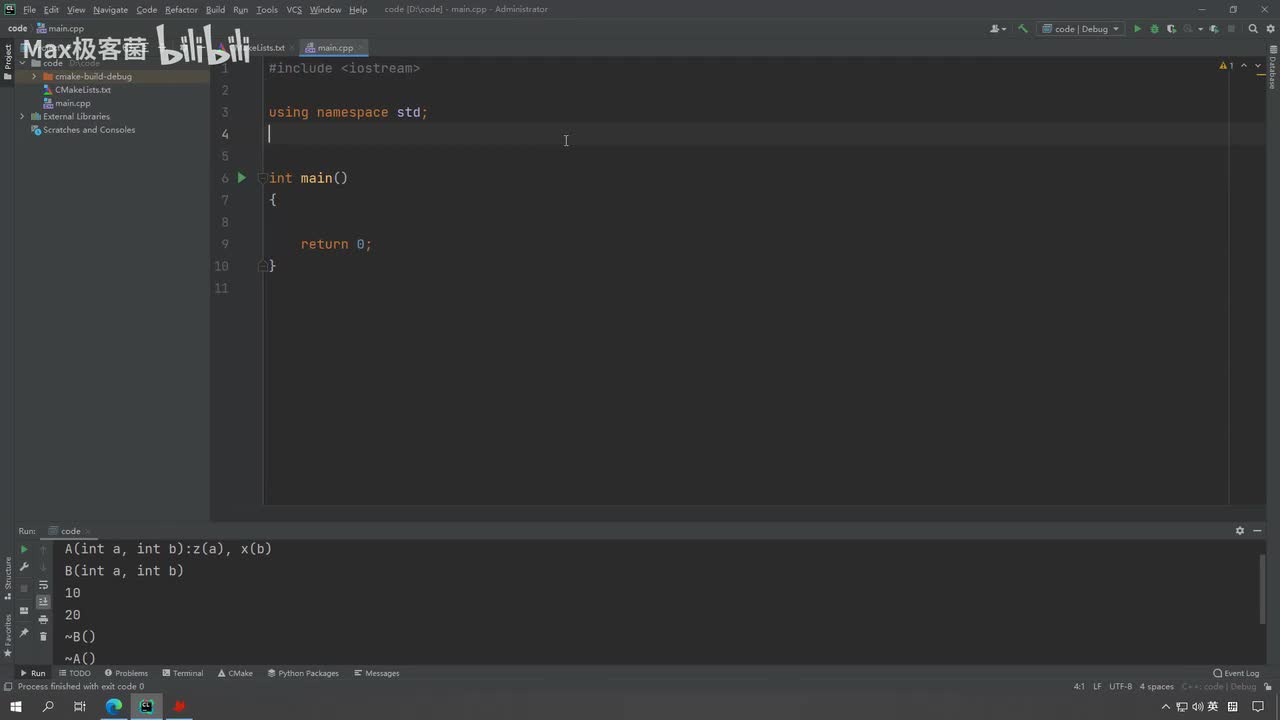Image resolution: width=1280 pixels, height=720 pixels.
Task: Toggle the Favorites side panel
Action: [7, 634]
